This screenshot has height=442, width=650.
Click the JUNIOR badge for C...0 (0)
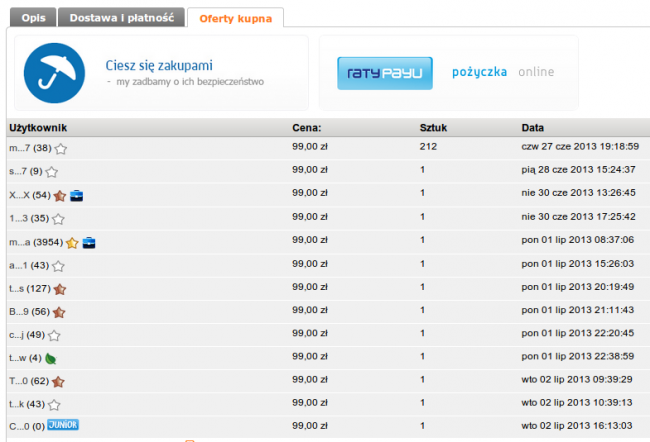63,425
